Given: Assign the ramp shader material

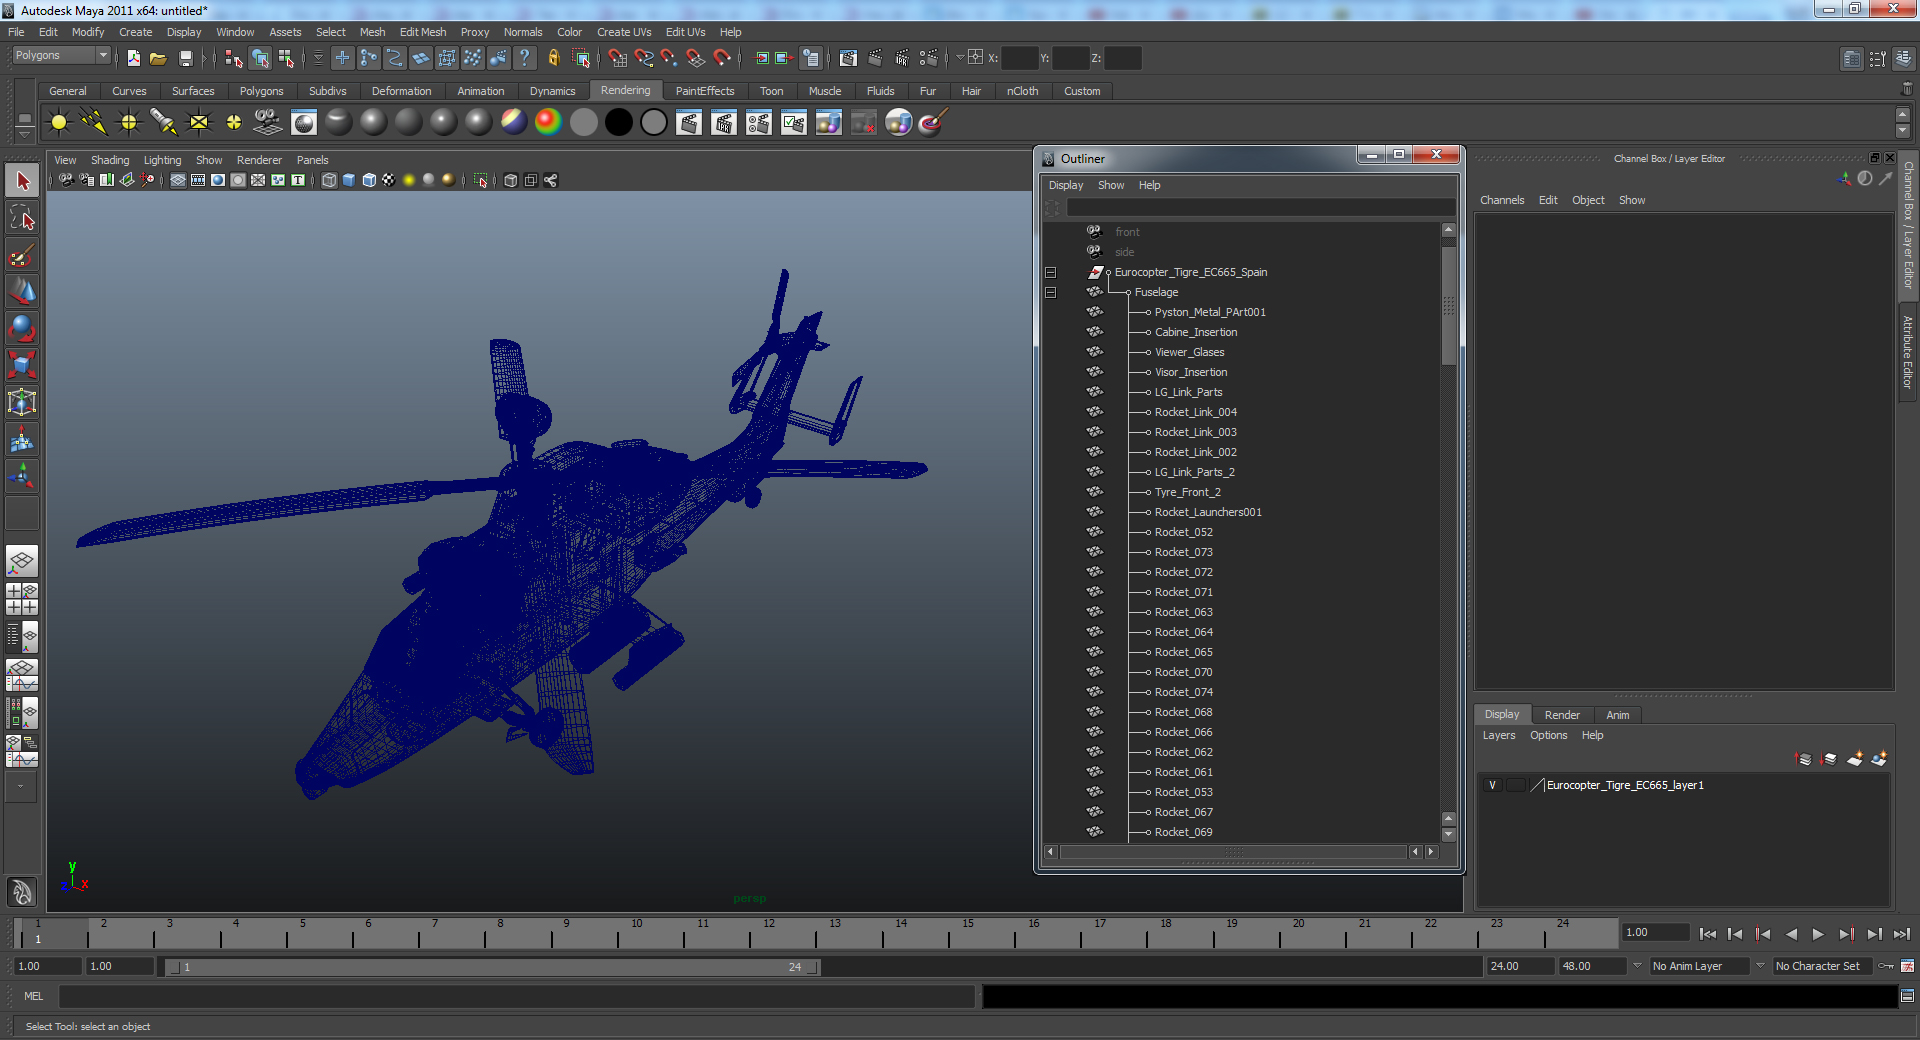Looking at the screenshot, I should (548, 123).
